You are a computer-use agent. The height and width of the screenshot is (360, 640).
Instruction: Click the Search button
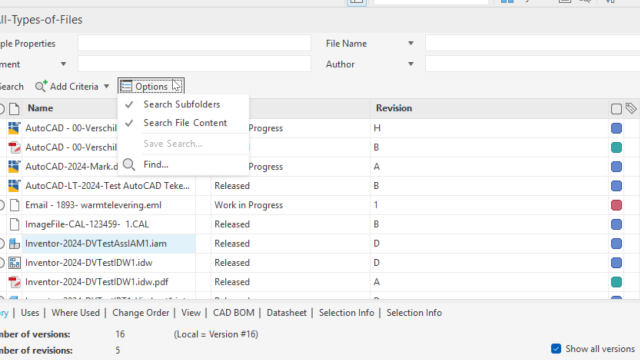click(x=11, y=87)
